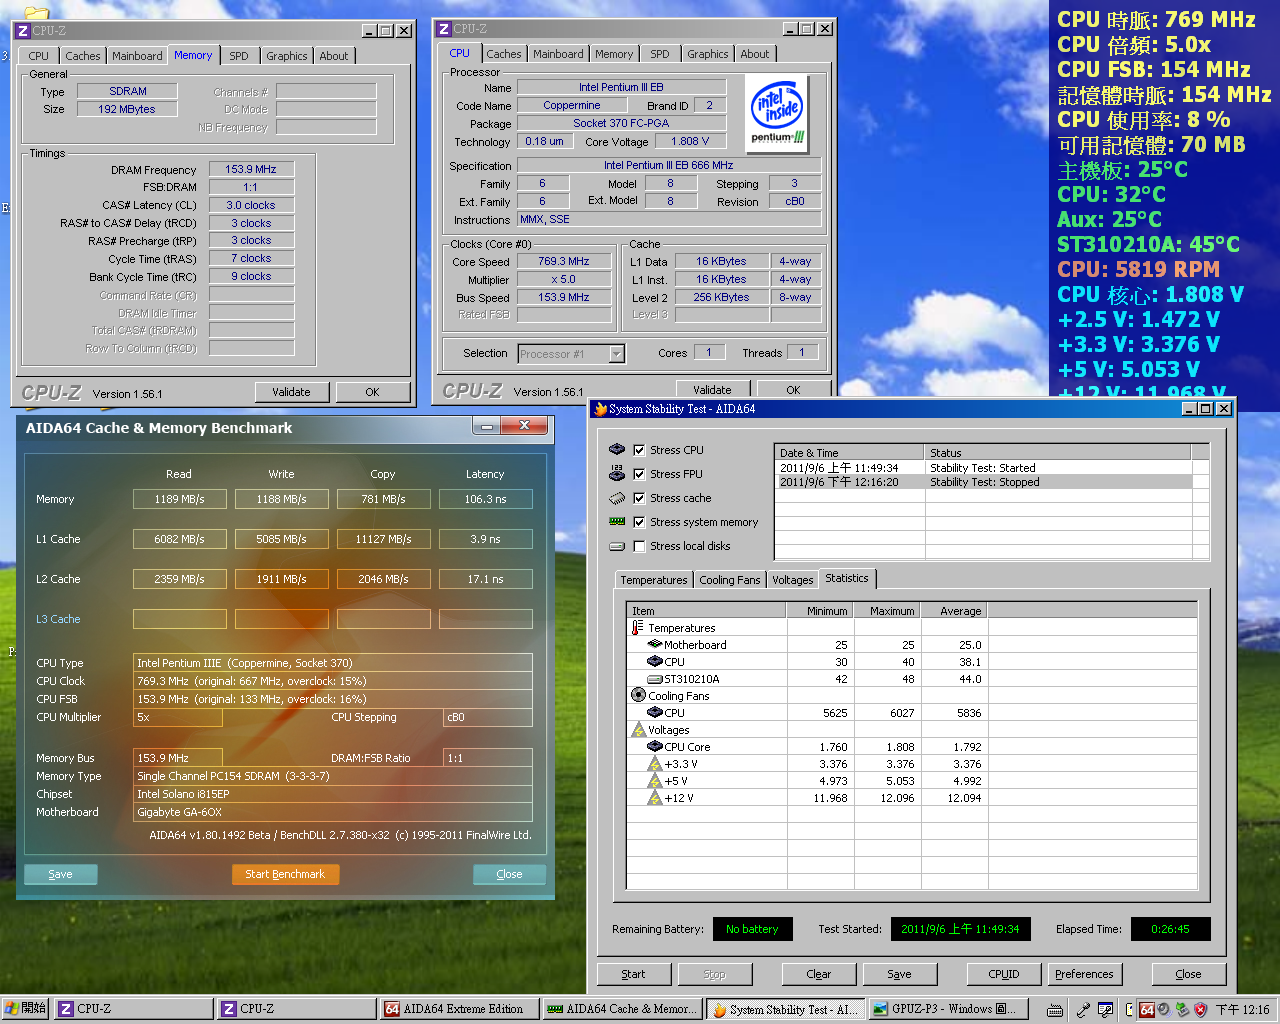1280x1024 pixels.
Task: Select the Voltages tab
Action: click(x=792, y=580)
